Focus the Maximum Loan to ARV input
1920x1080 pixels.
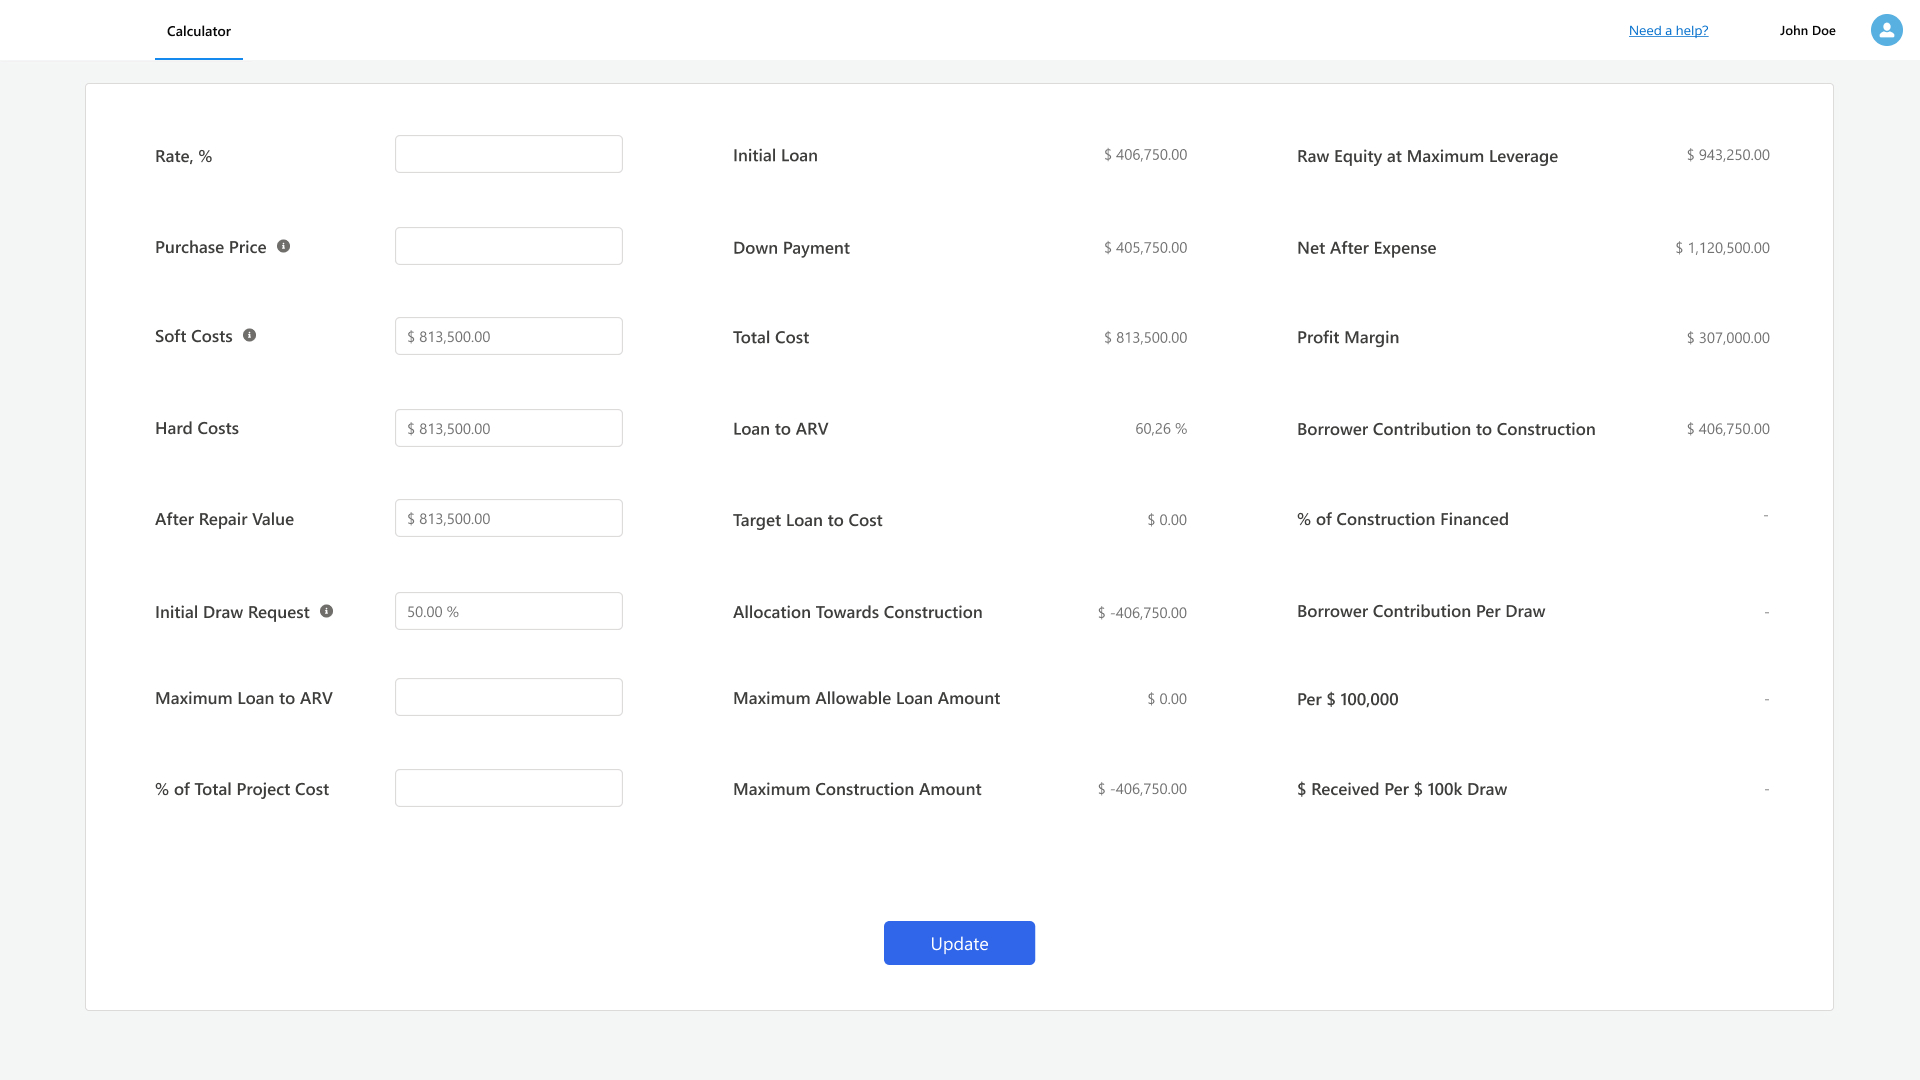[509, 697]
